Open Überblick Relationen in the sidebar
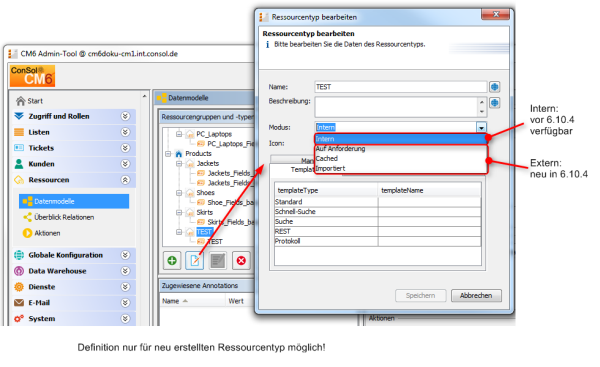This screenshot has width=600, height=367. click(64, 217)
